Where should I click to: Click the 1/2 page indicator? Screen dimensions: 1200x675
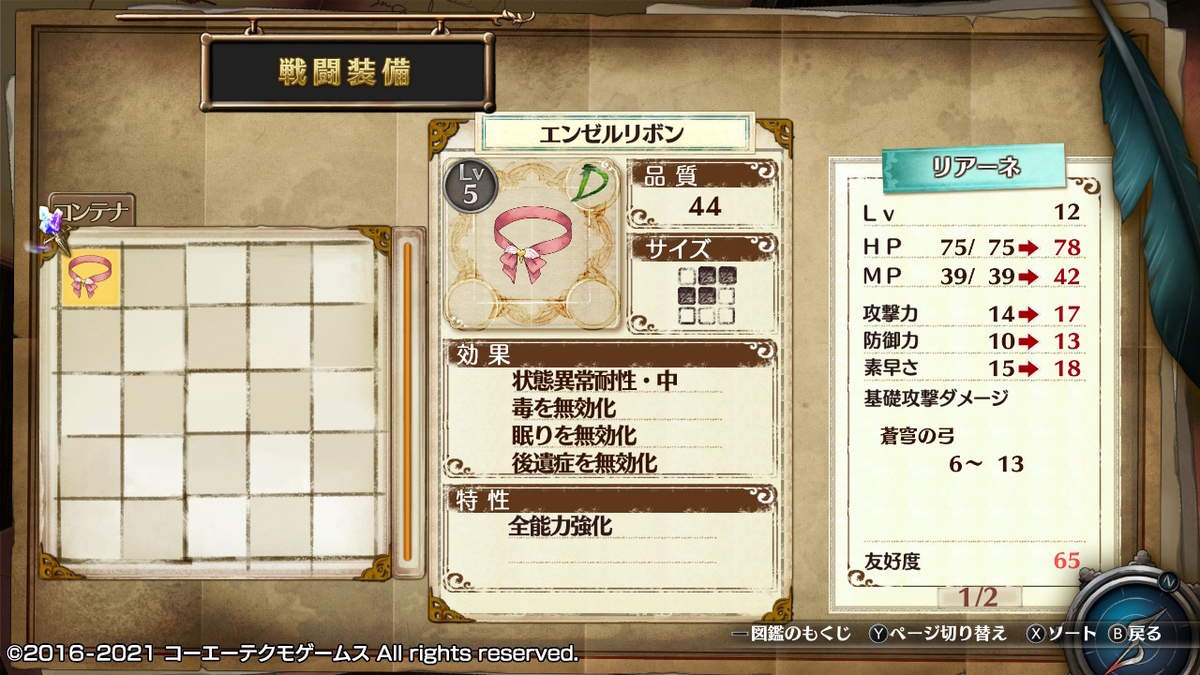click(x=978, y=597)
